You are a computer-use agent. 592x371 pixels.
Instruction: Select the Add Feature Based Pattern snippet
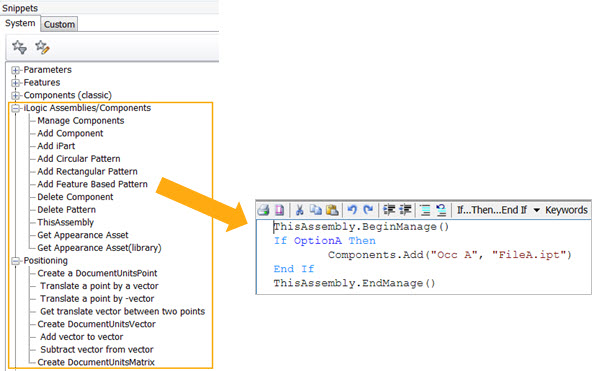(x=92, y=184)
